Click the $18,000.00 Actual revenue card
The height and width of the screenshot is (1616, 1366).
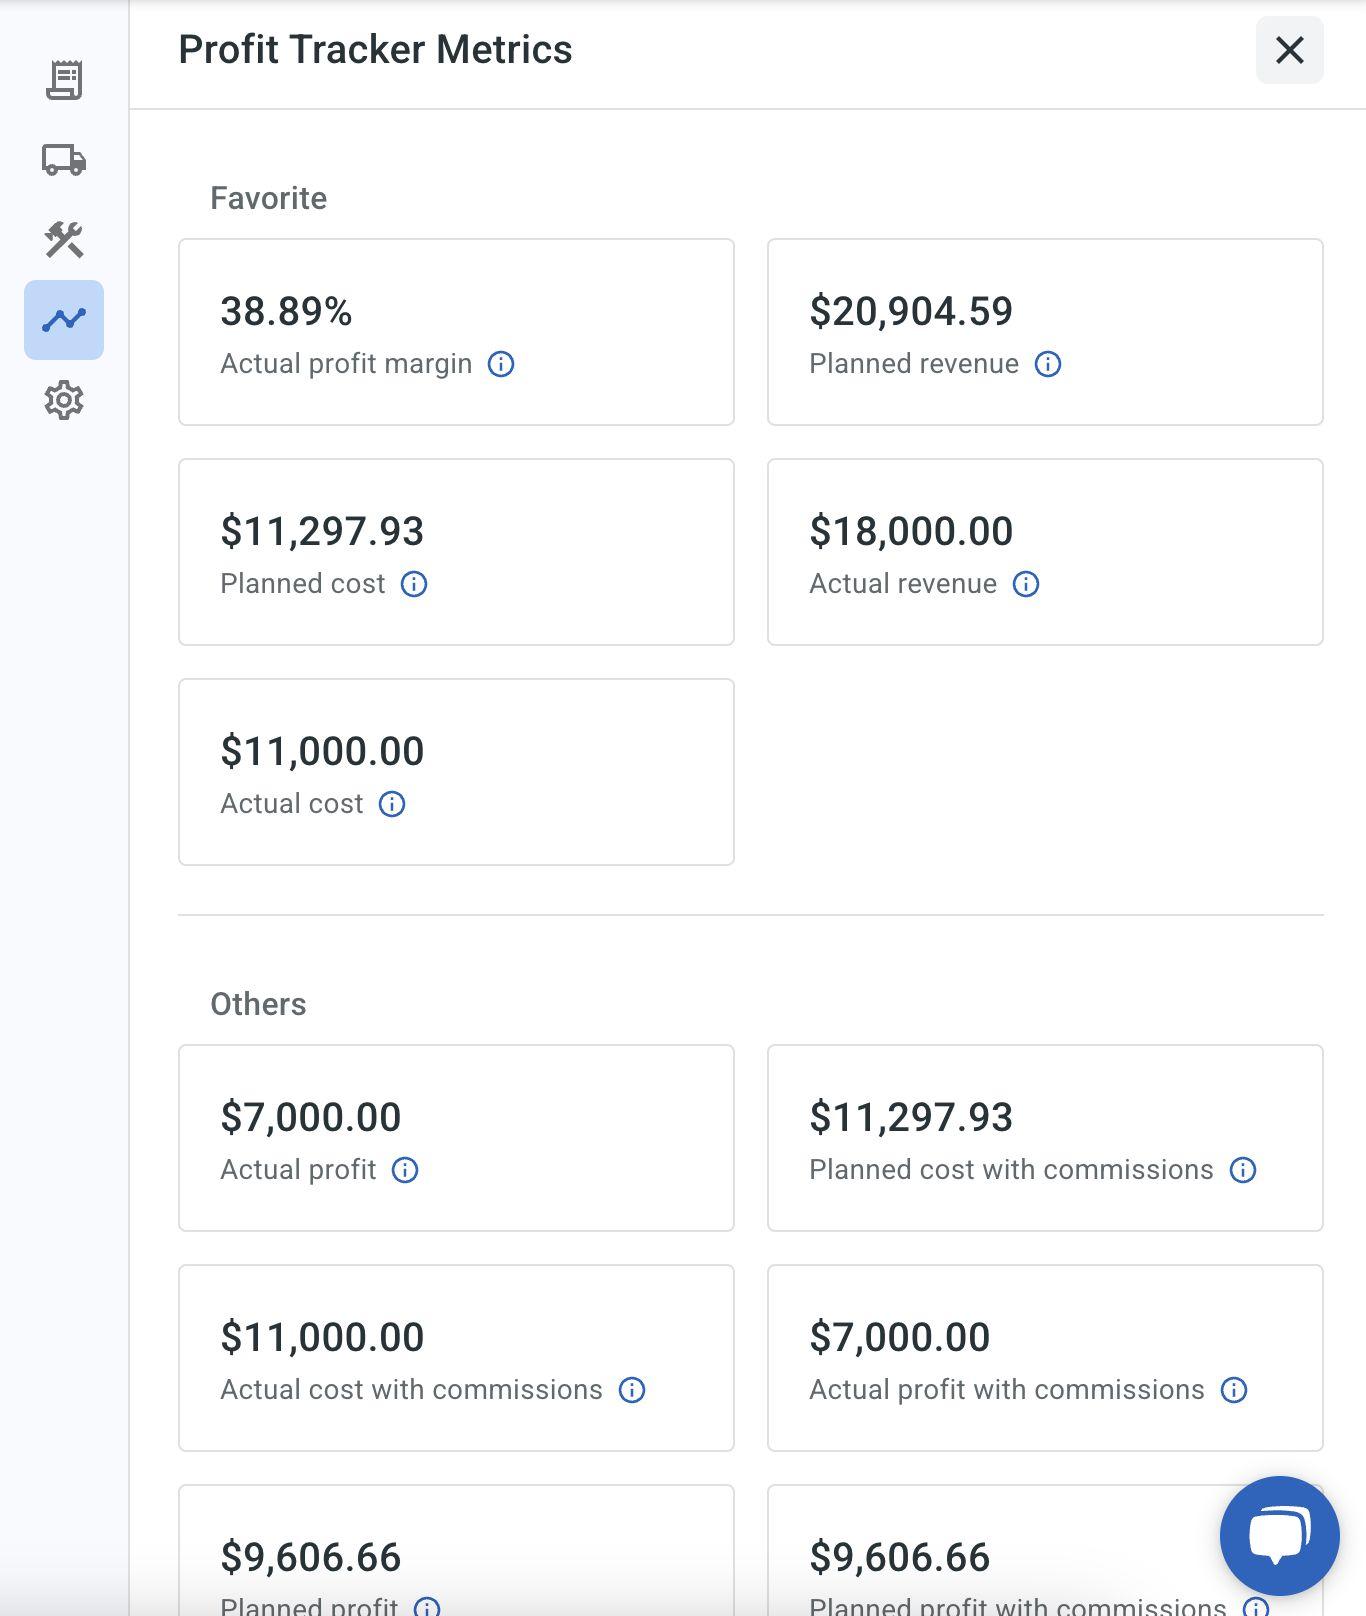click(x=1045, y=552)
